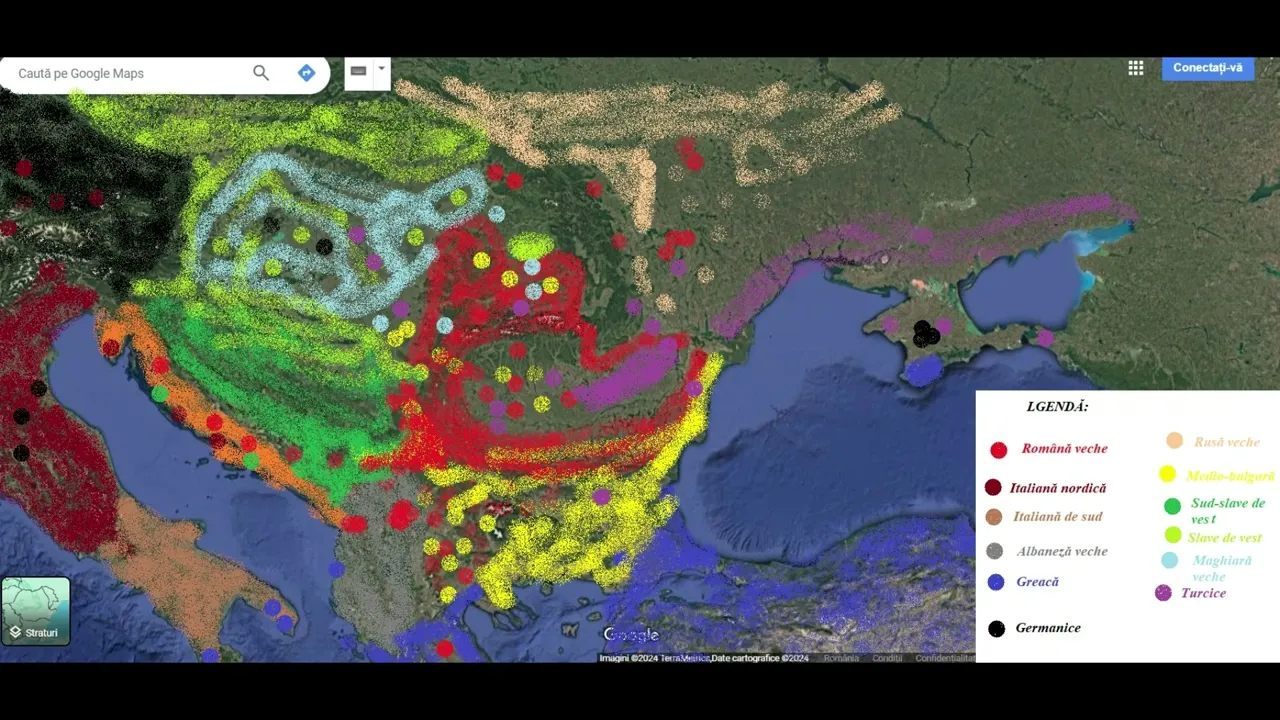Click the red Română veche legend dot
Image resolution: width=1280 pixels, height=720 pixels.
coord(998,450)
